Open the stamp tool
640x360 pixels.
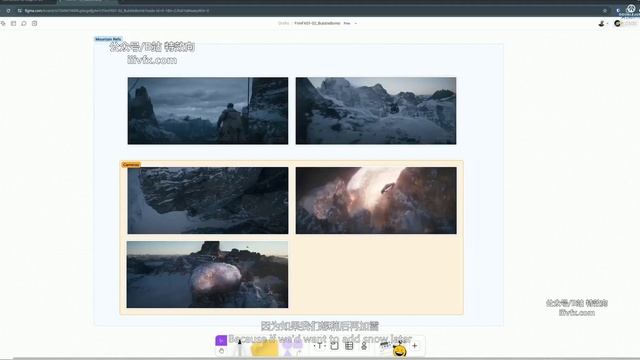364,346
